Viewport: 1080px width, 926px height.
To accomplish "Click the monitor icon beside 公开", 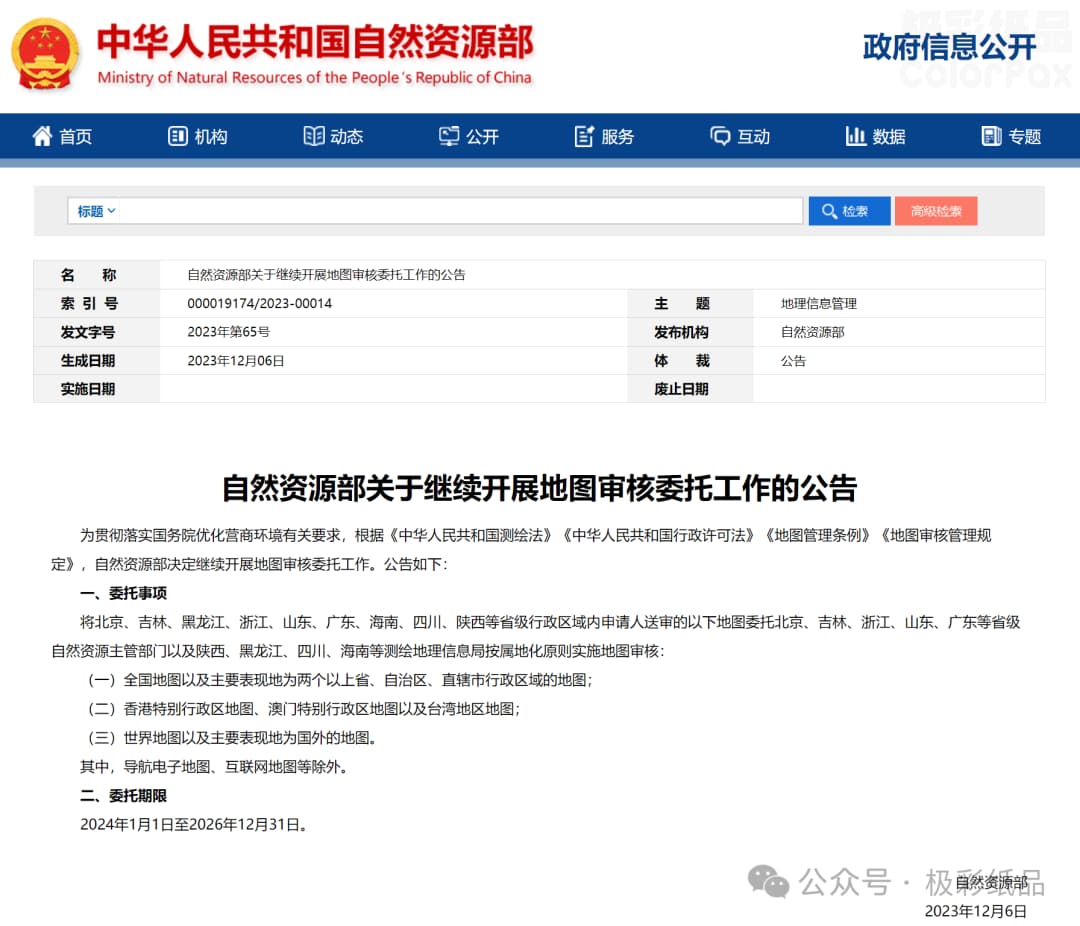I will coord(449,136).
